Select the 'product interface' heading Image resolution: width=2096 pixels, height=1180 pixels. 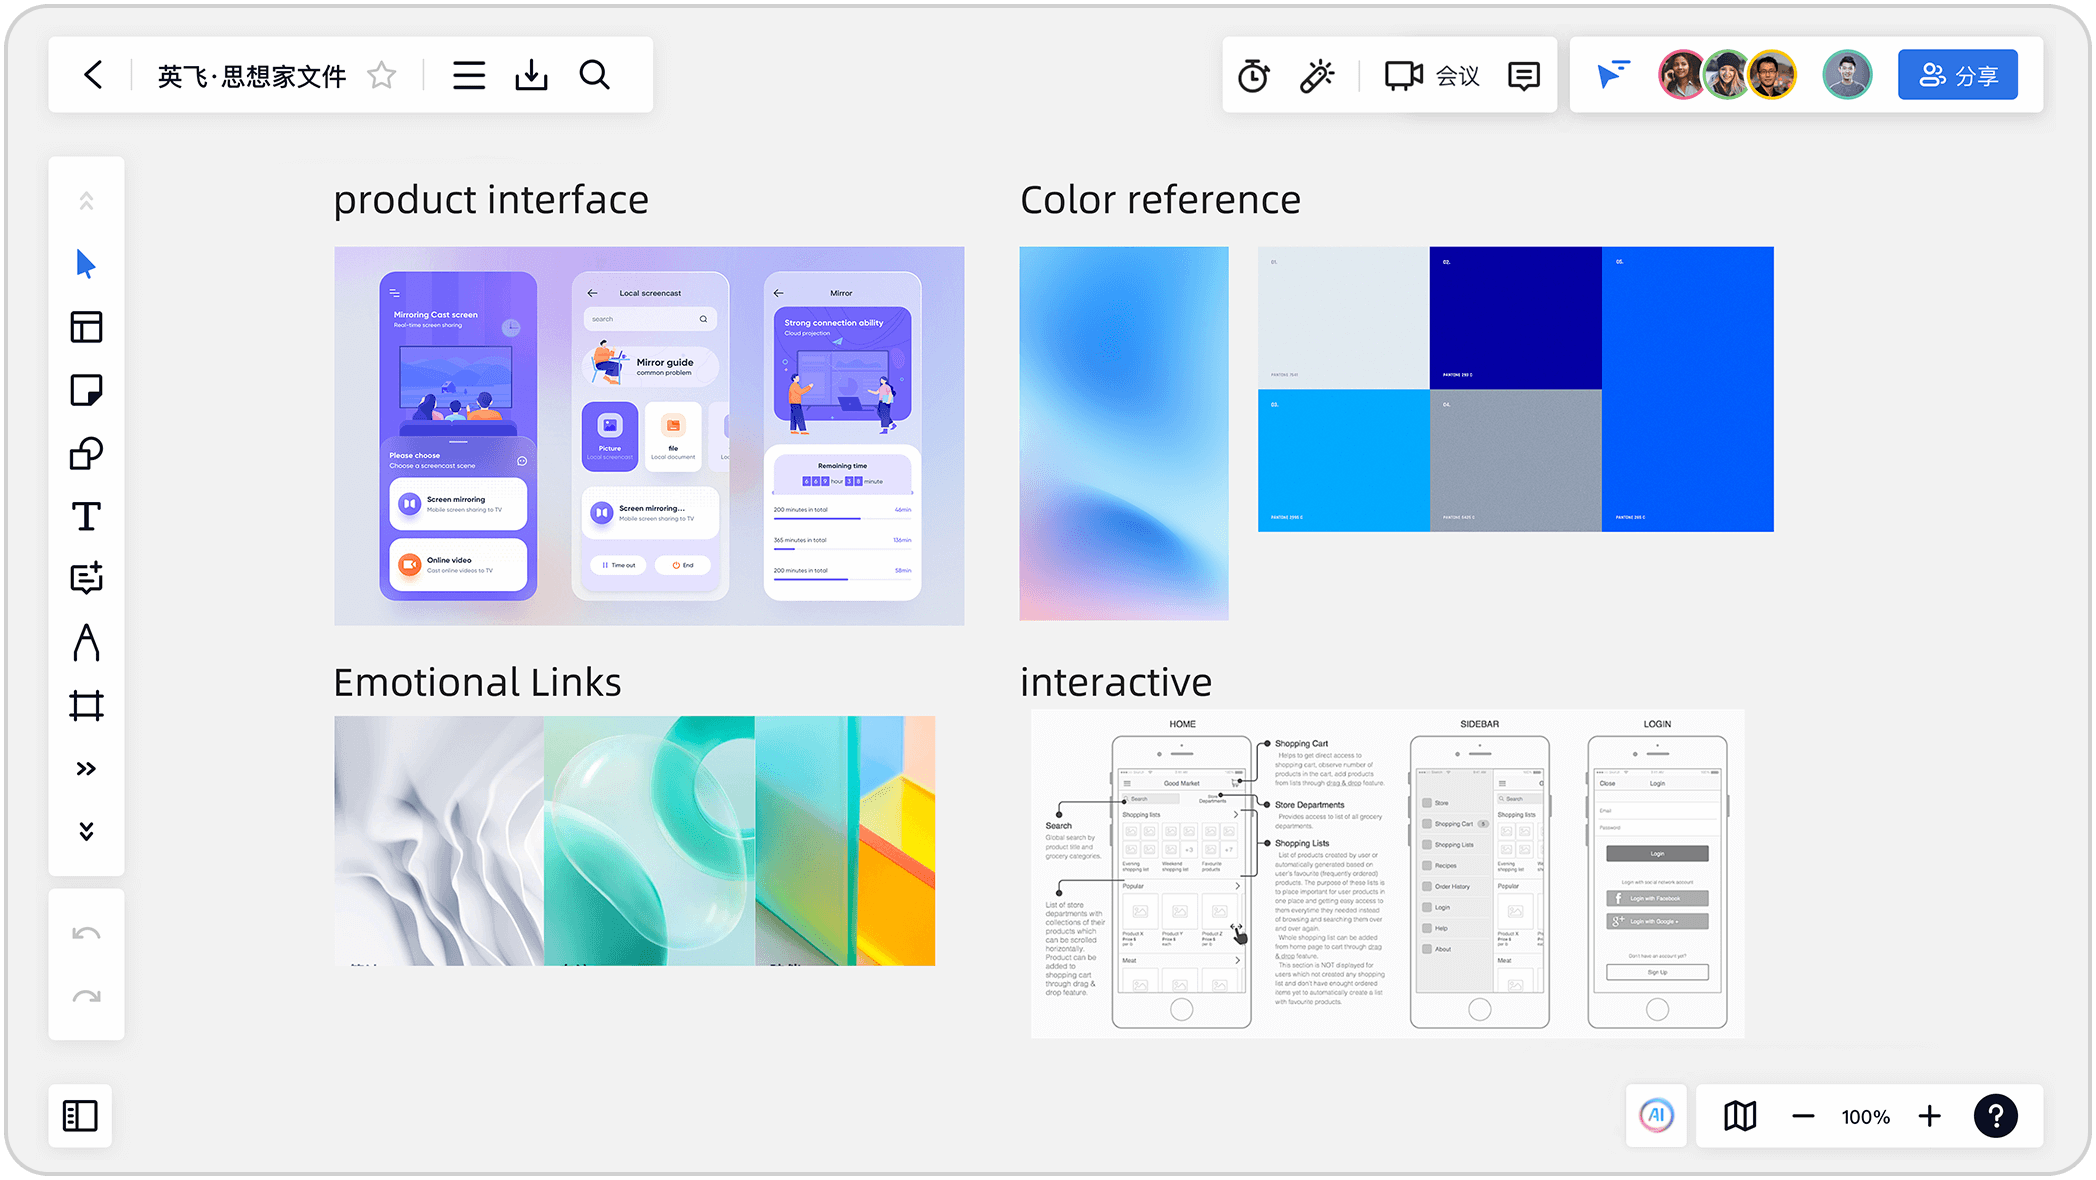click(x=491, y=200)
